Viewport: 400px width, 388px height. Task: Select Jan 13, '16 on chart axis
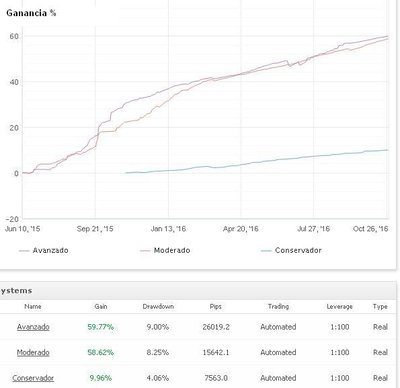168,229
